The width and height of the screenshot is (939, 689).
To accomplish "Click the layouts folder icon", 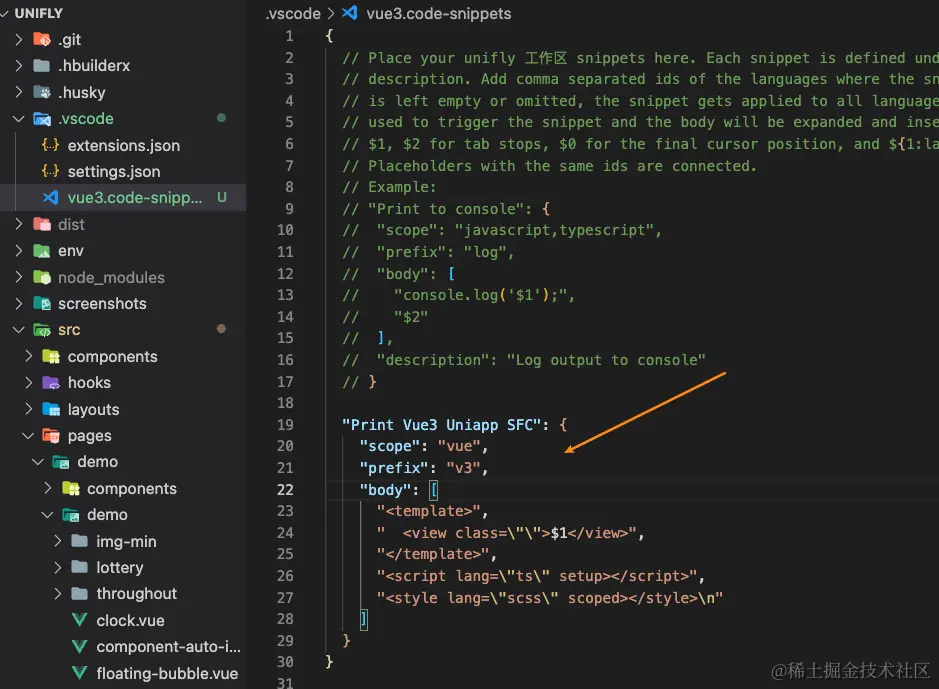I will tap(52, 409).
